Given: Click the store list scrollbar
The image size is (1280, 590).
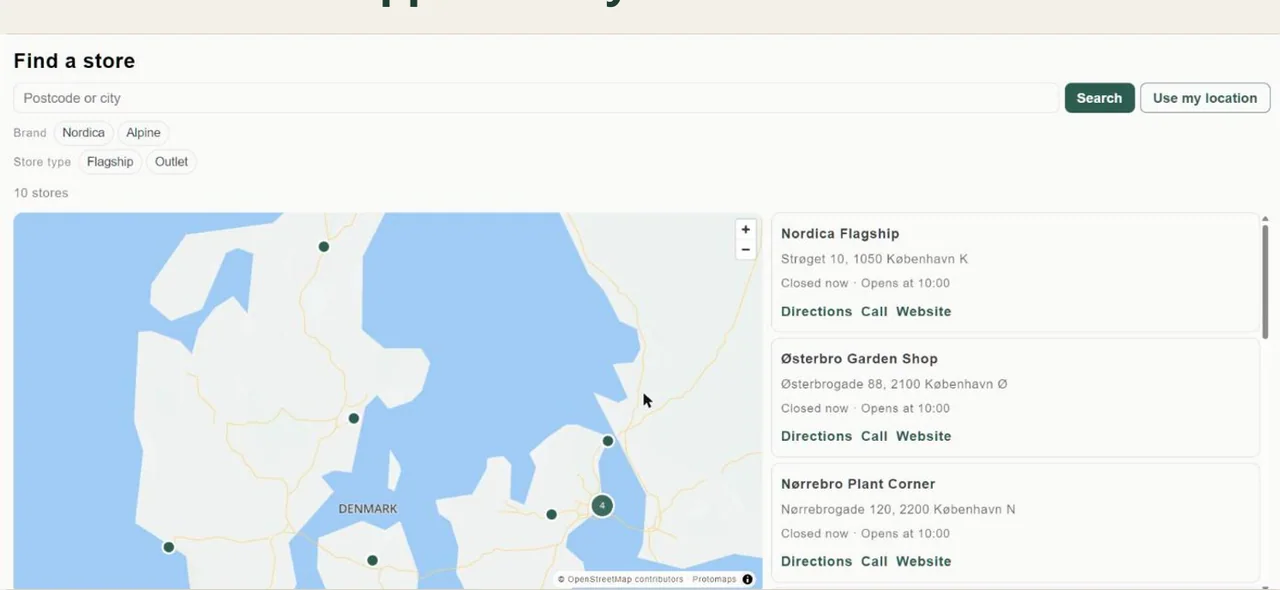Looking at the screenshot, I should click(1265, 280).
